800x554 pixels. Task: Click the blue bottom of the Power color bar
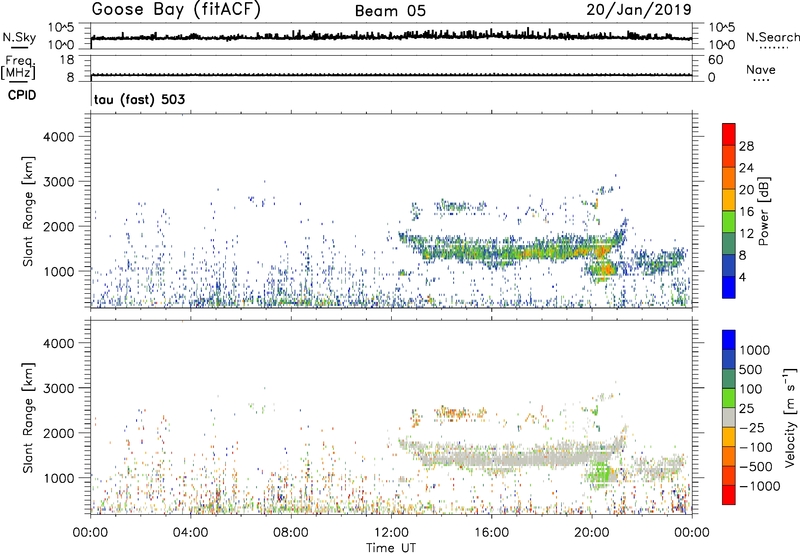pos(729,287)
